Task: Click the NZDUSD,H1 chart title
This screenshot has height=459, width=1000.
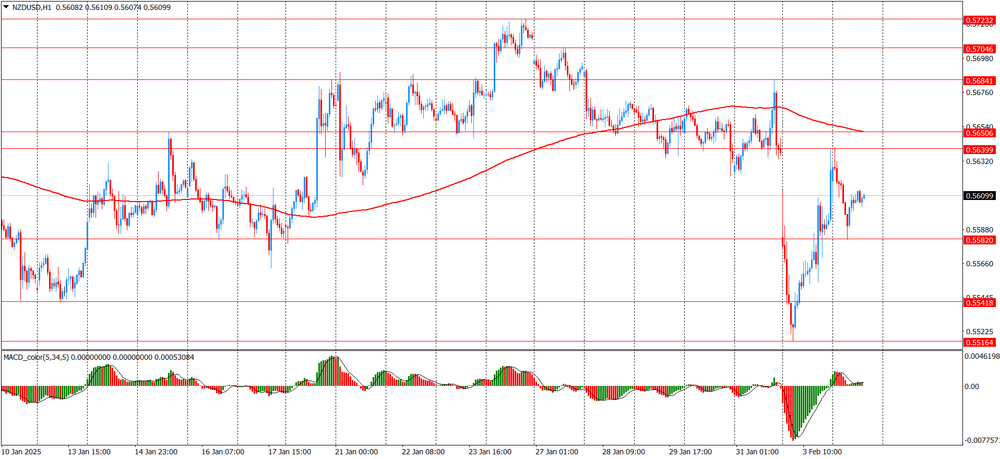Action: [33, 7]
